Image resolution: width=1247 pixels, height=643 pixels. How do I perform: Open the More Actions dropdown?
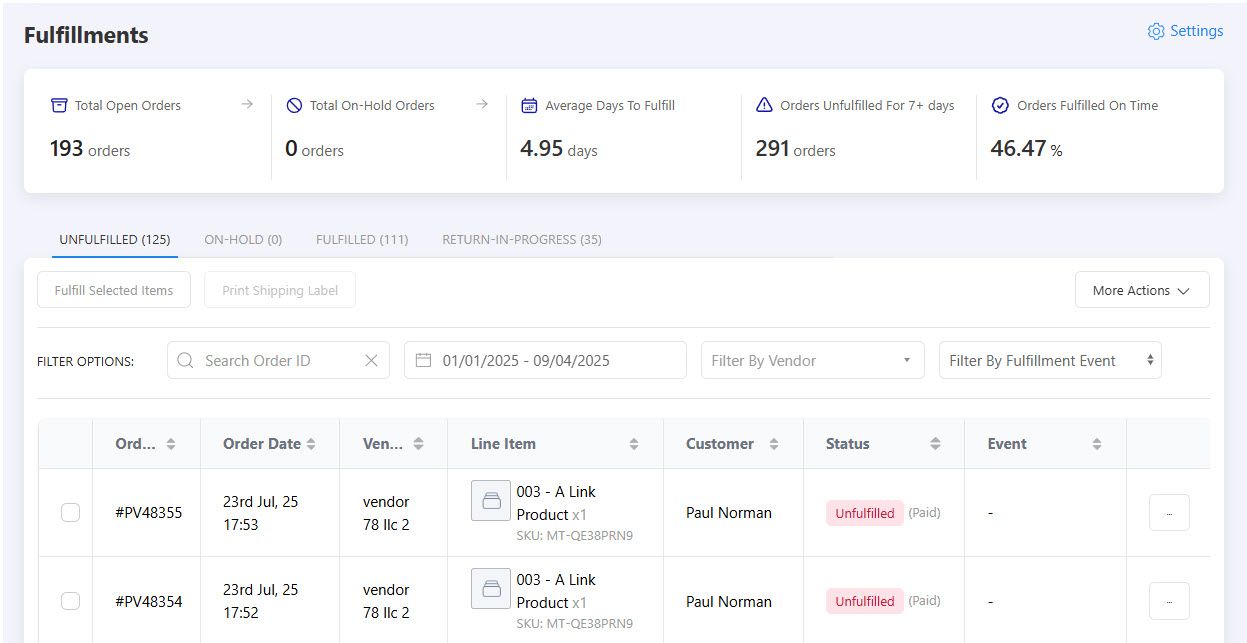tap(1141, 290)
